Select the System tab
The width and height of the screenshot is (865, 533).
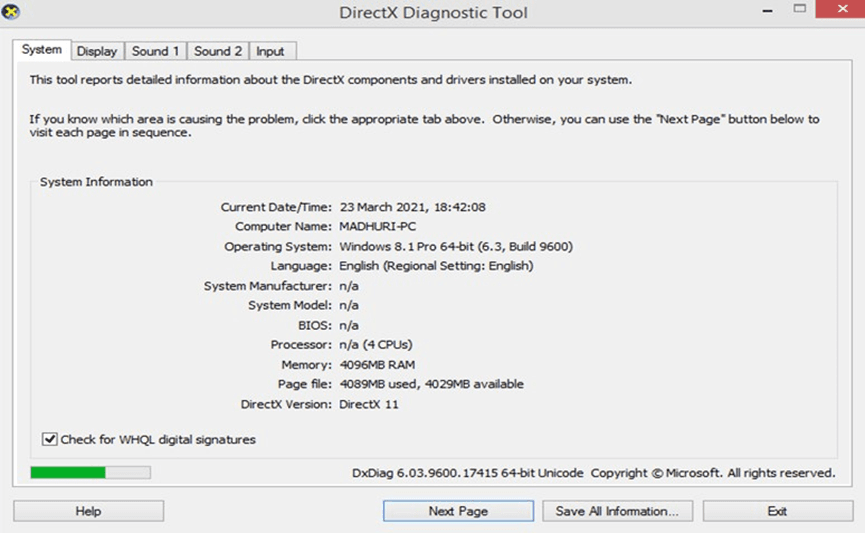[42, 50]
